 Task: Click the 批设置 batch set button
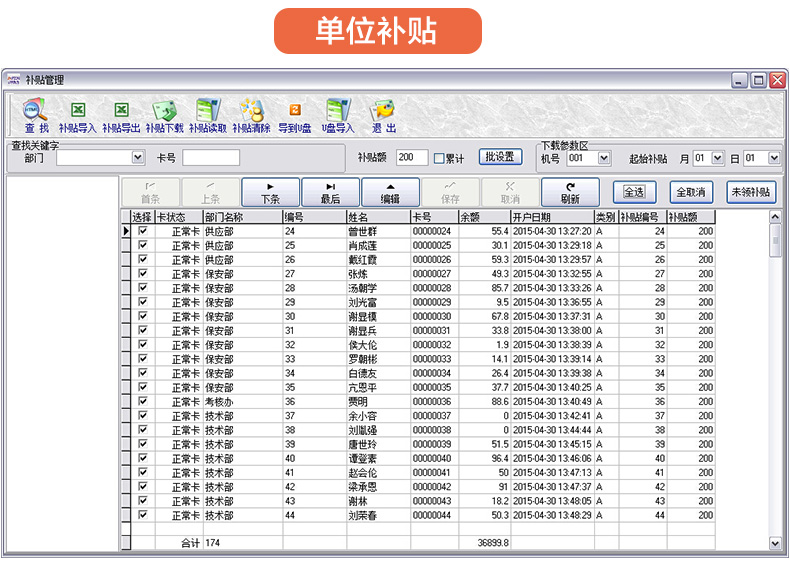click(x=500, y=157)
